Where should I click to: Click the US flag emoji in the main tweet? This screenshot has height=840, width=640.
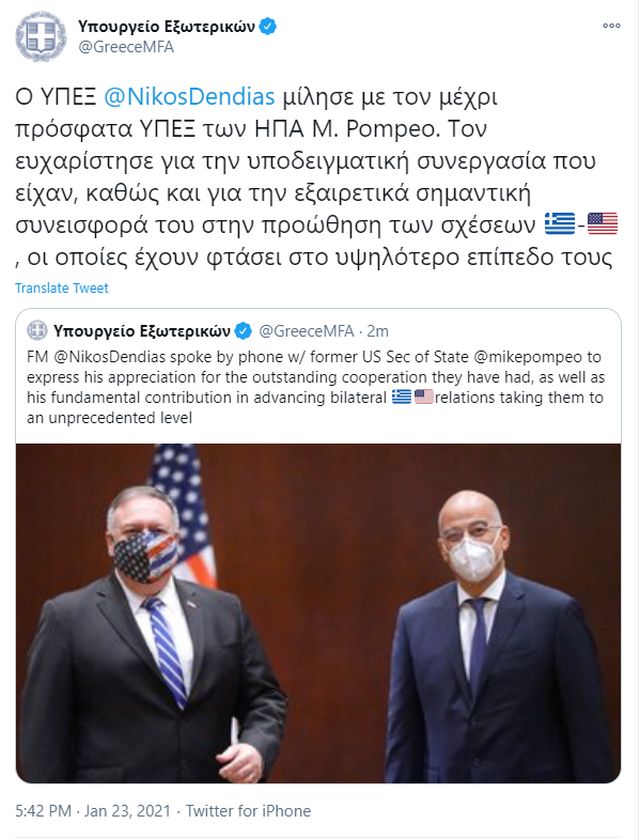[603, 224]
